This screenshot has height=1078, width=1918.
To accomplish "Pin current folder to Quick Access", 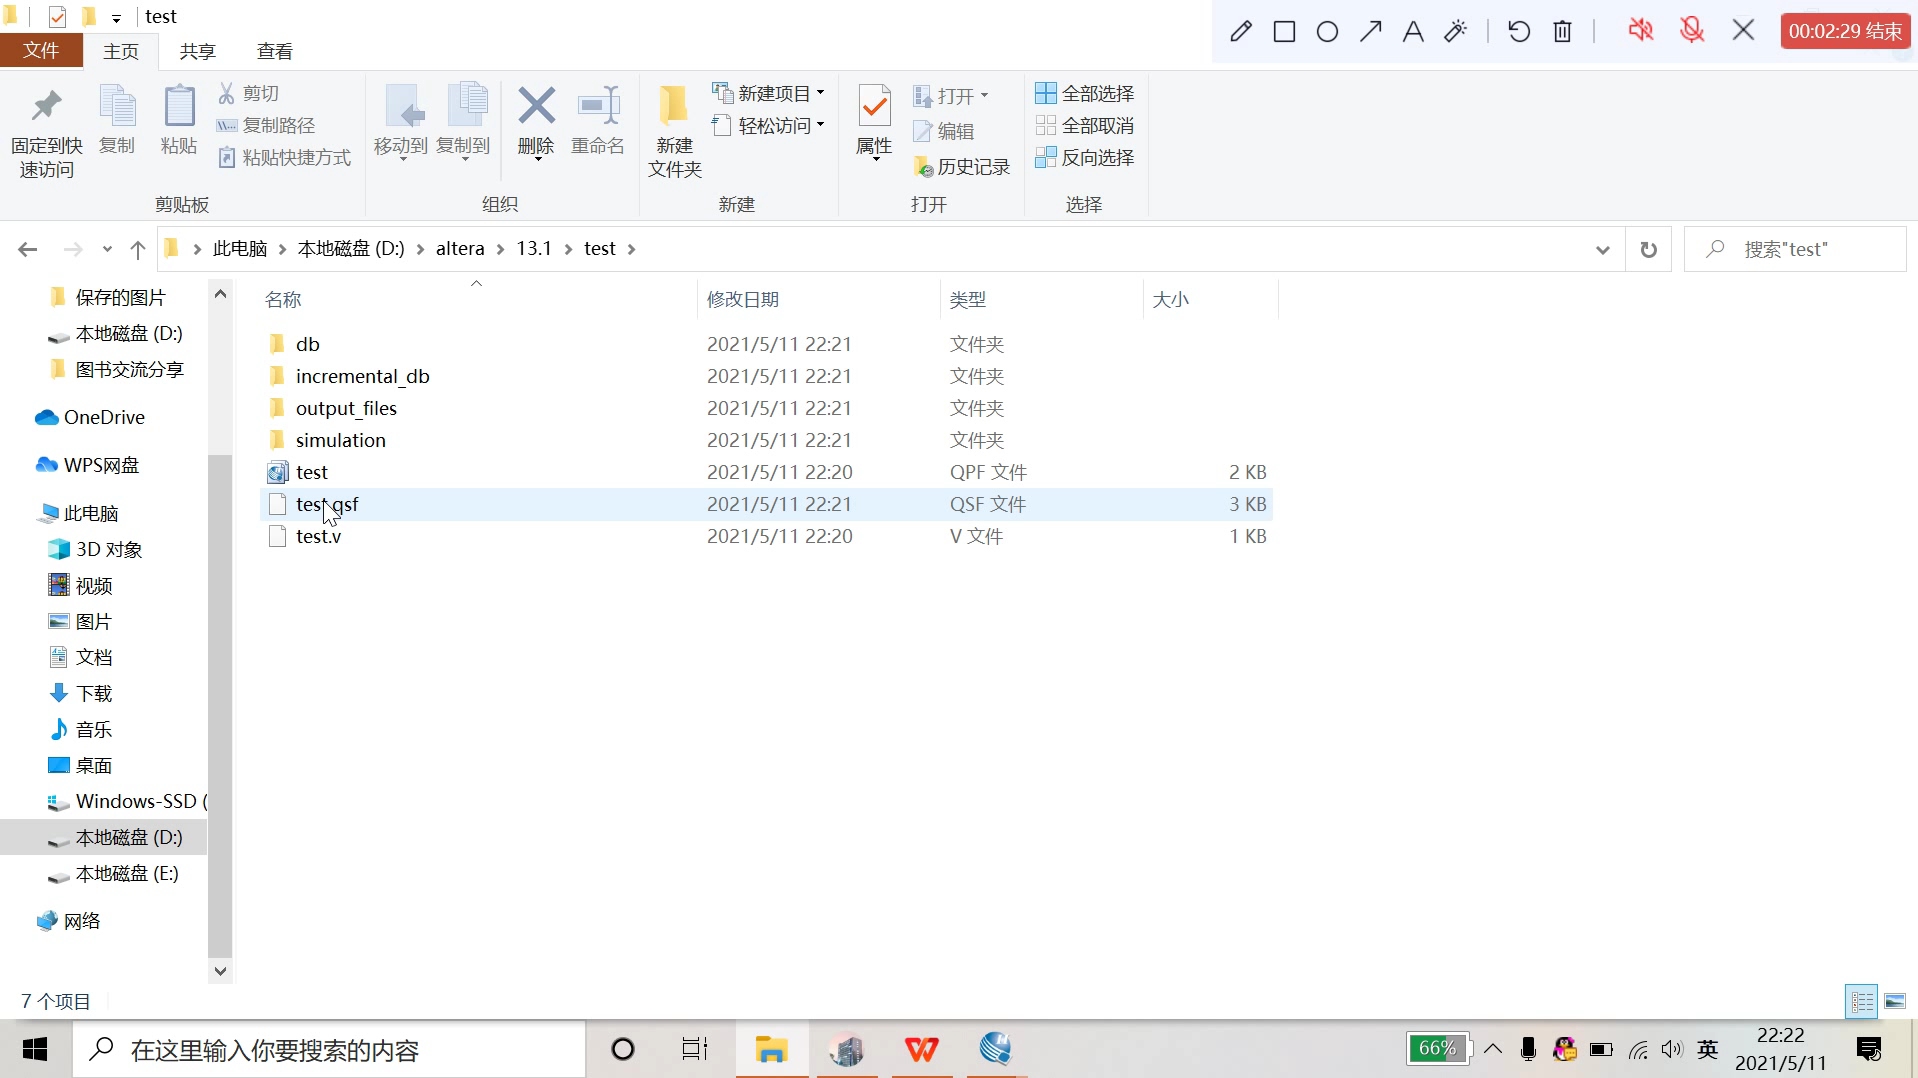I will [46, 128].
